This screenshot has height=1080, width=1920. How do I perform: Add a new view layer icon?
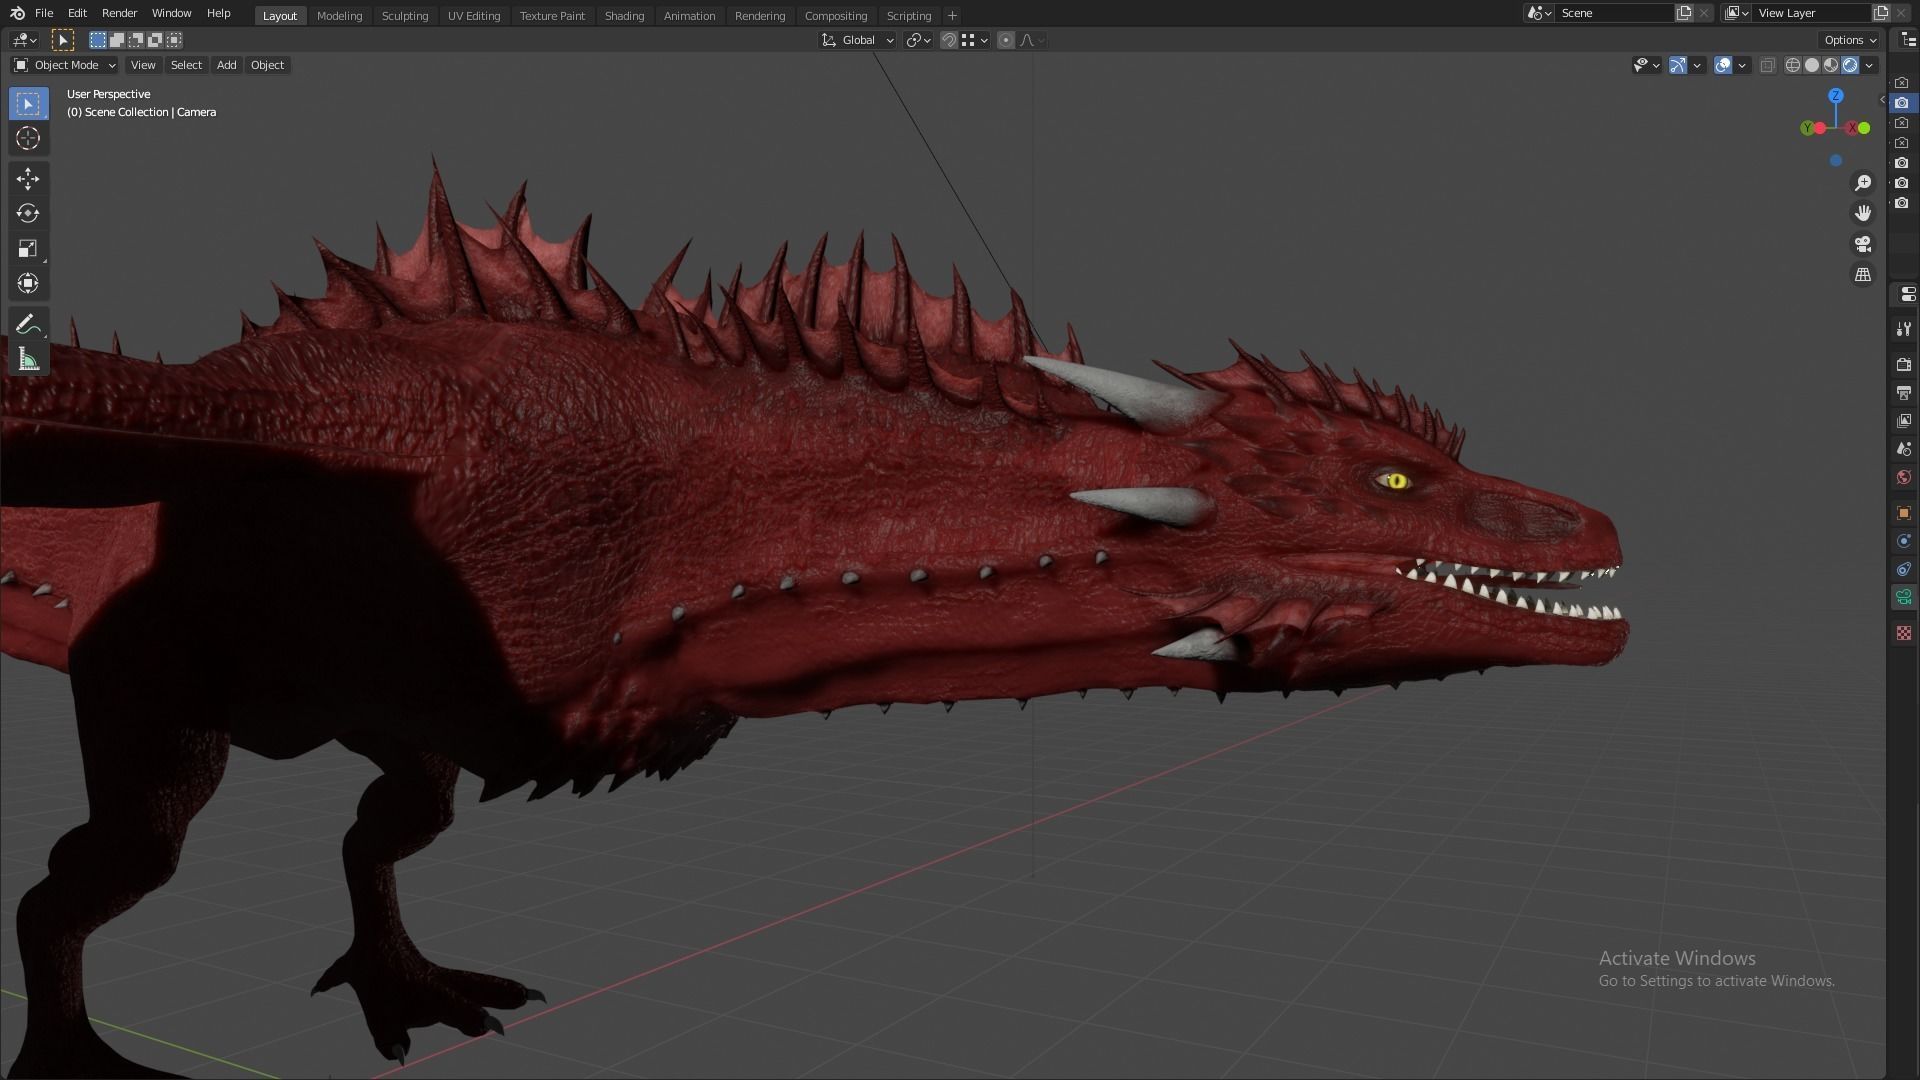coord(1881,13)
